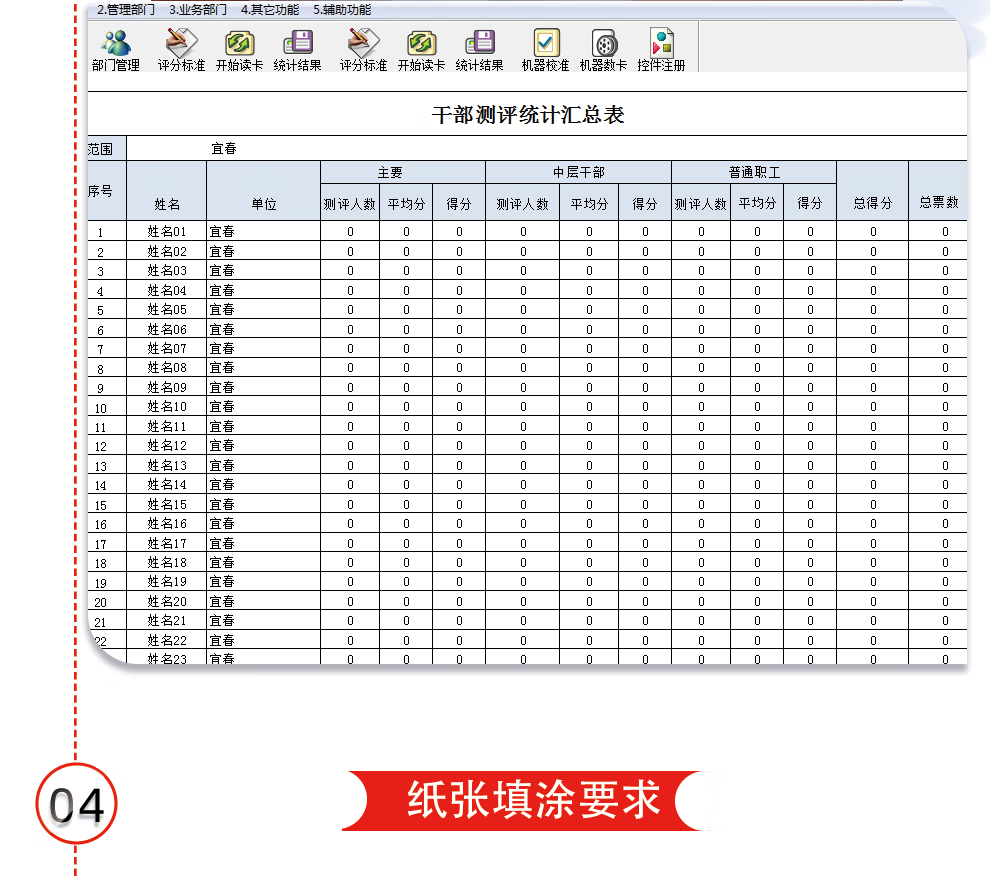Image resolution: width=990 pixels, height=877 pixels.
Task: Click the second 统计结果 icon in the toolbar
Action: click(x=479, y=45)
